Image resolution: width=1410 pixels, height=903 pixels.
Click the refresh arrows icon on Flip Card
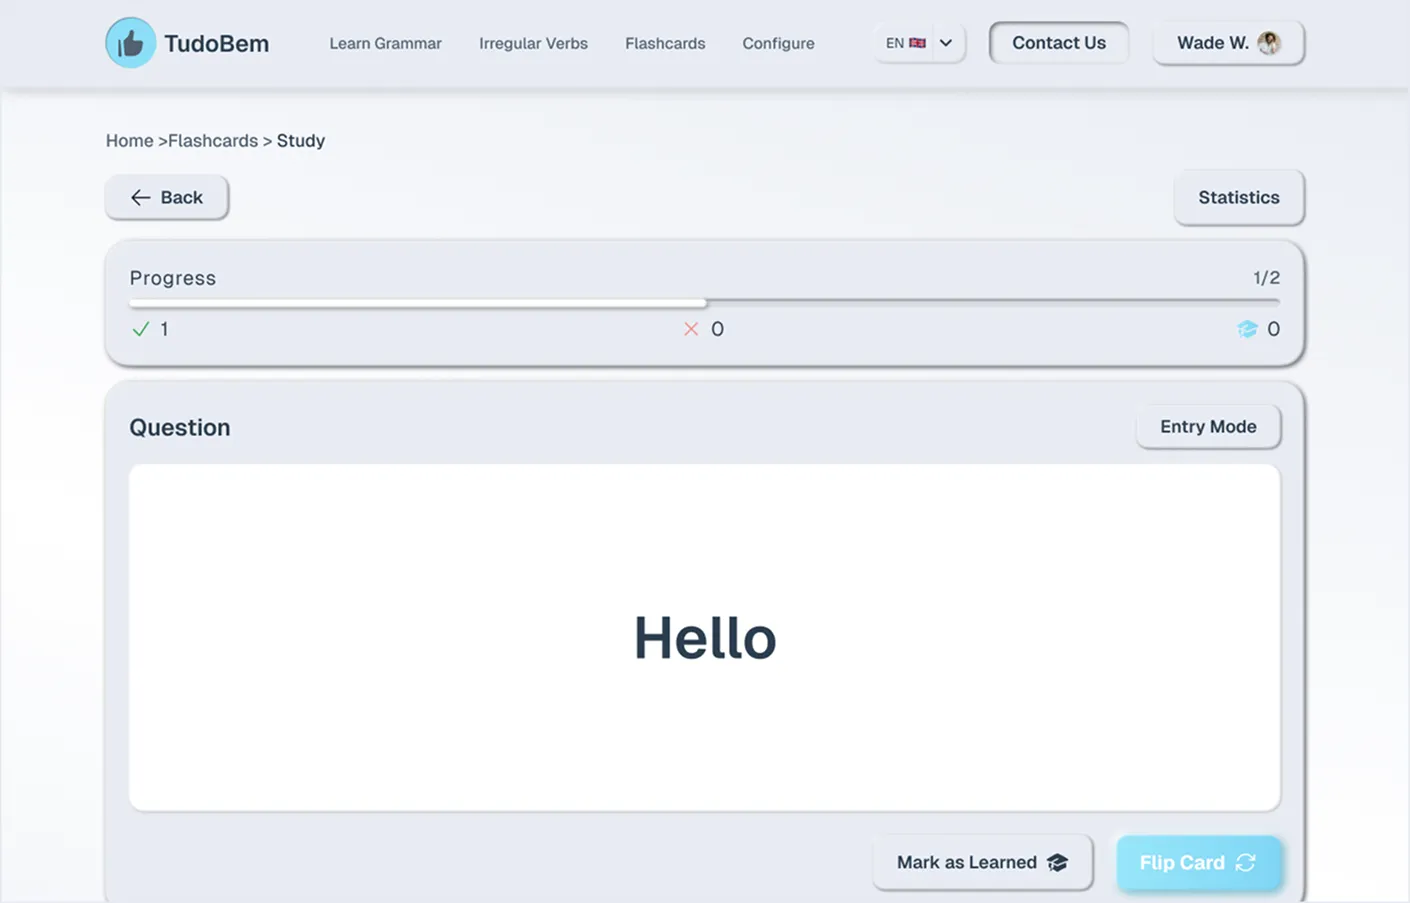tap(1245, 862)
